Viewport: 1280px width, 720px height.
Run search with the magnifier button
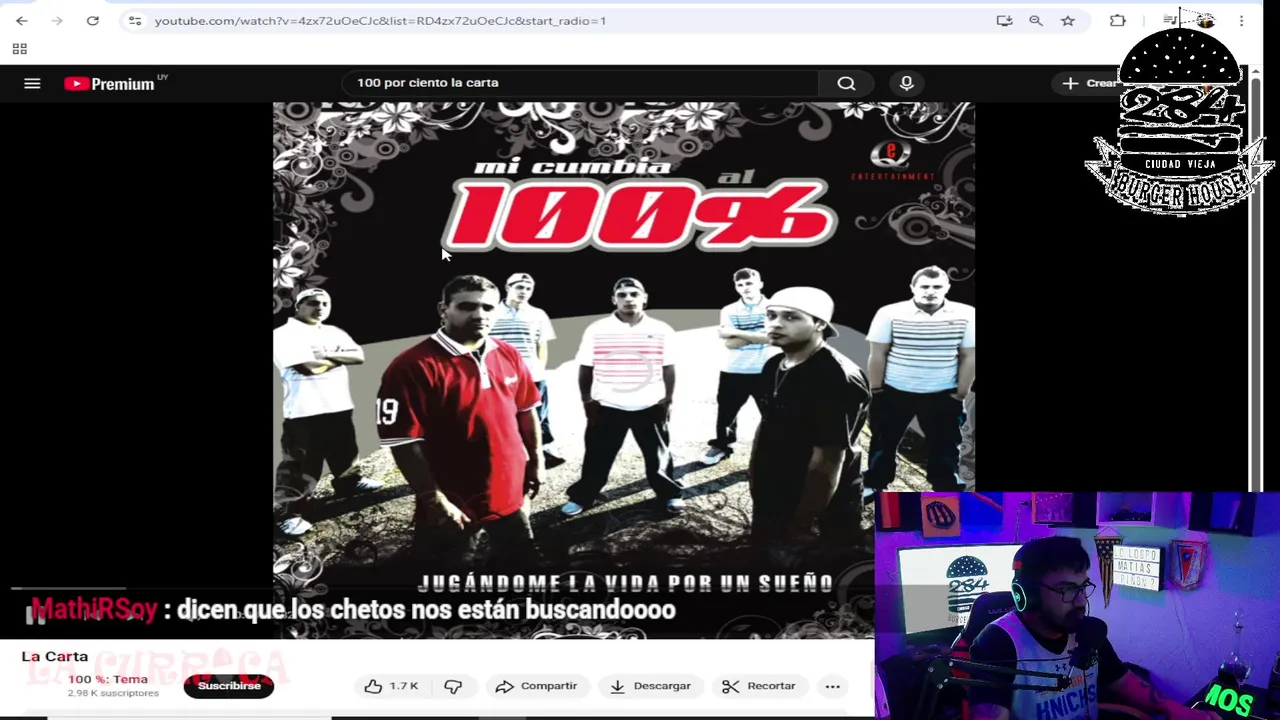point(846,83)
